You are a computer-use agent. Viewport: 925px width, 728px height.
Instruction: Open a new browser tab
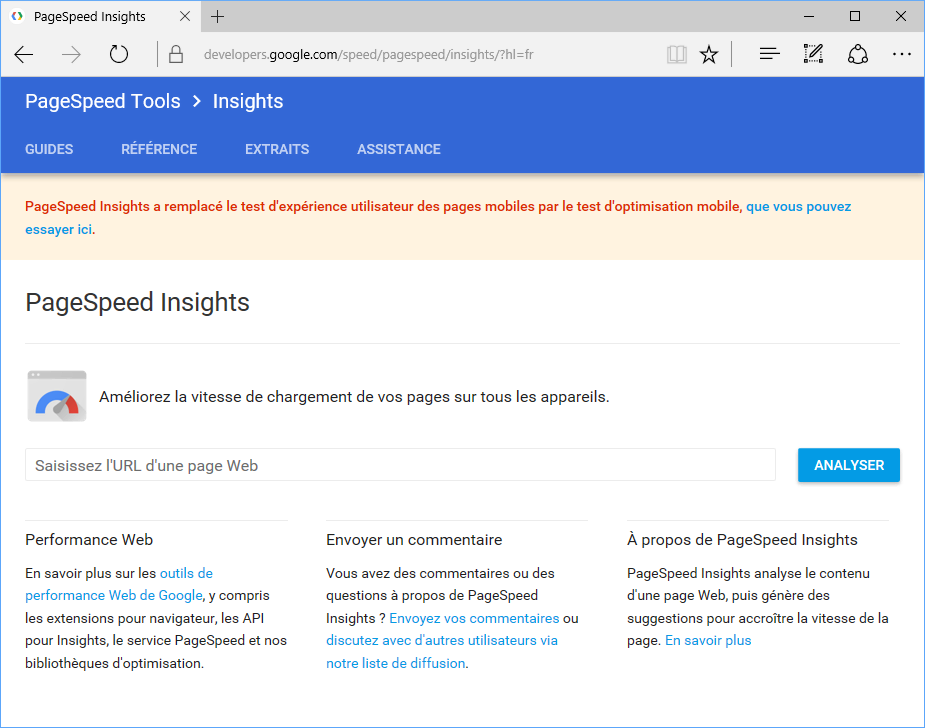(218, 16)
